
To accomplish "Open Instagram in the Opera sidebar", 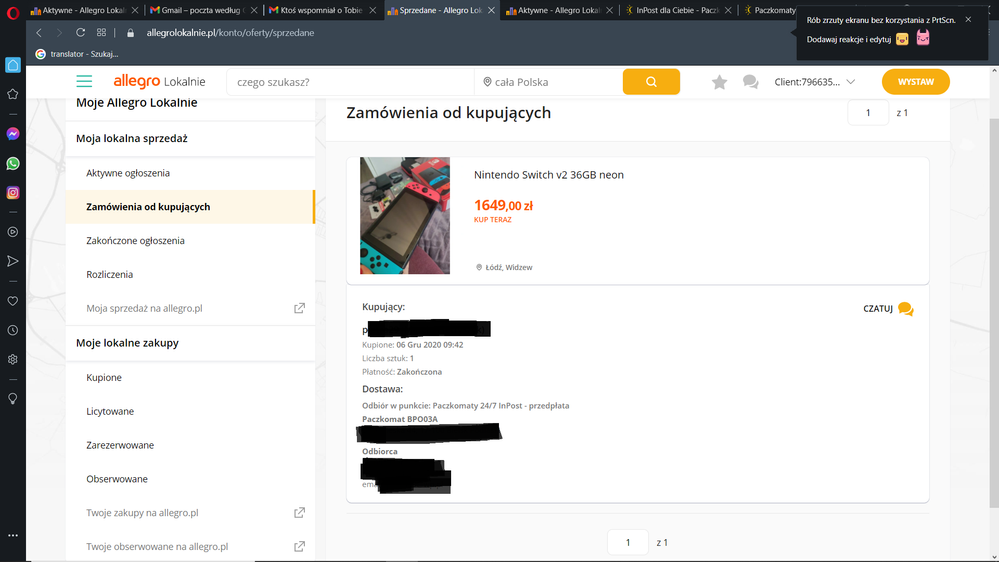I will (x=13, y=192).
